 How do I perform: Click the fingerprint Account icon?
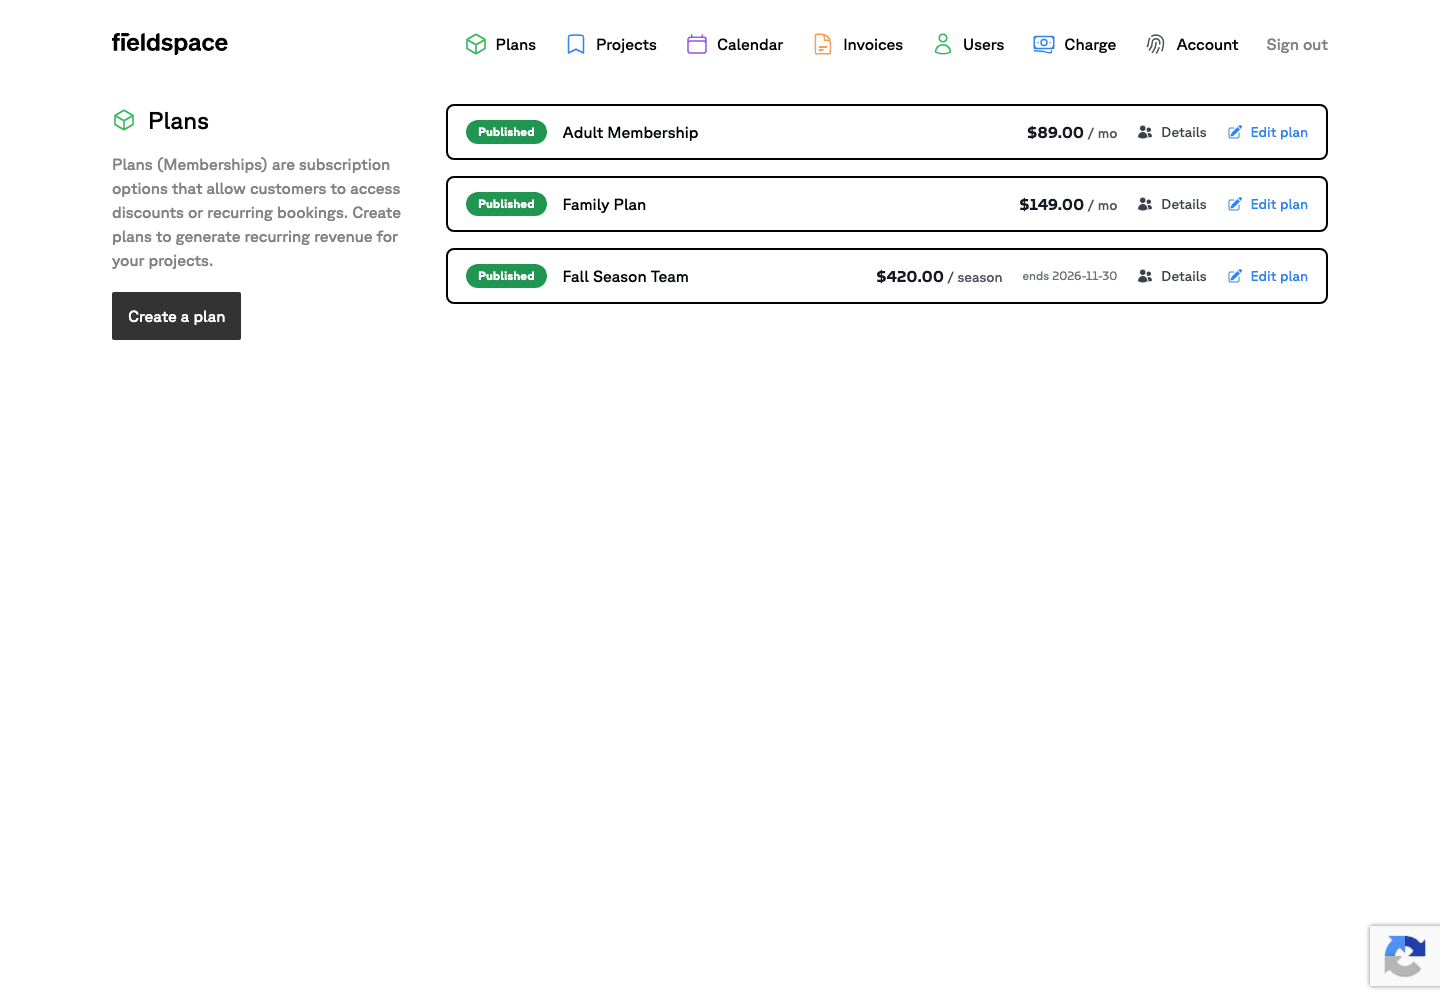(x=1156, y=44)
